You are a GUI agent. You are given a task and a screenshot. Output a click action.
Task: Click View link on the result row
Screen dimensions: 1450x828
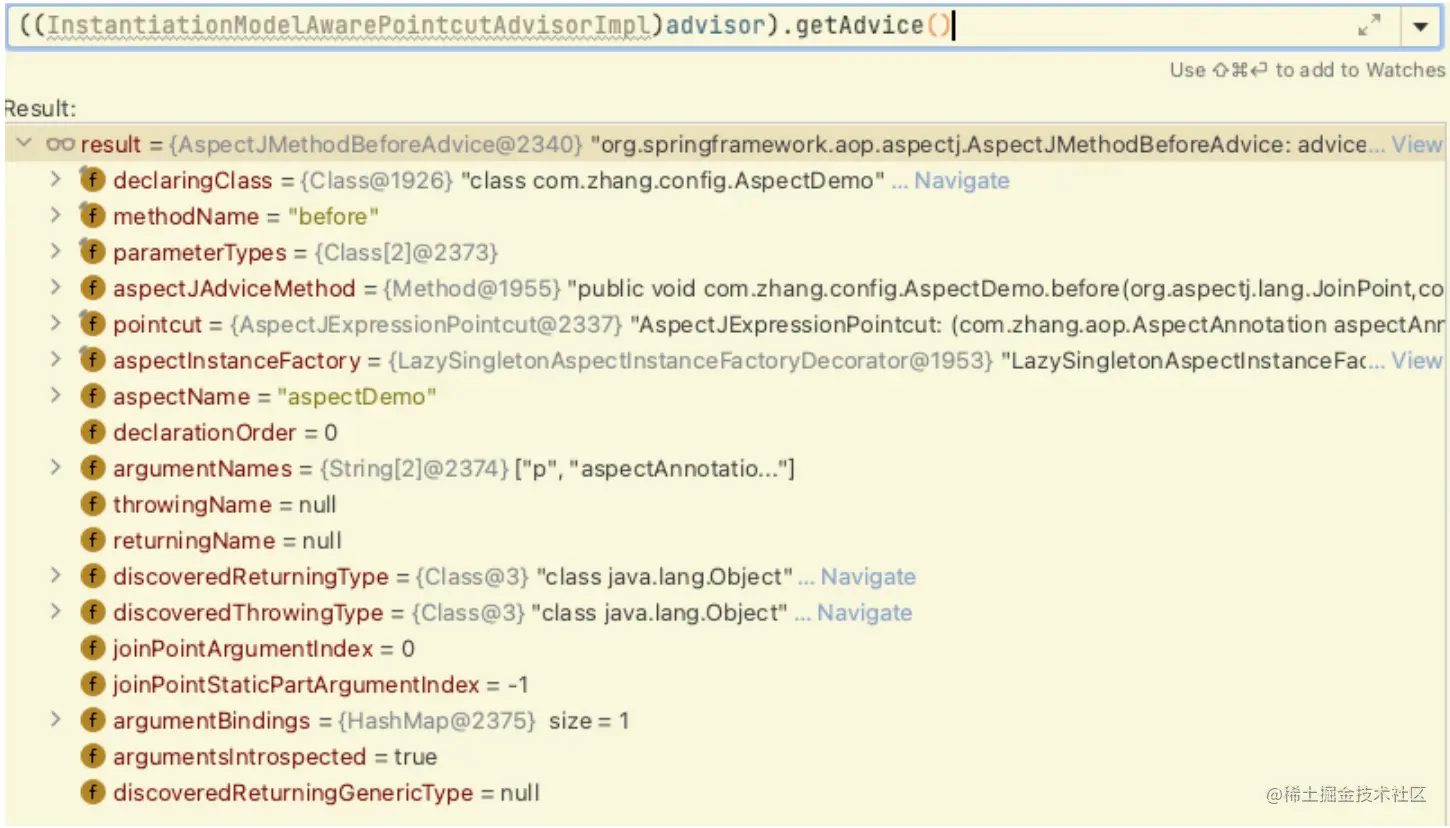[x=1418, y=145]
